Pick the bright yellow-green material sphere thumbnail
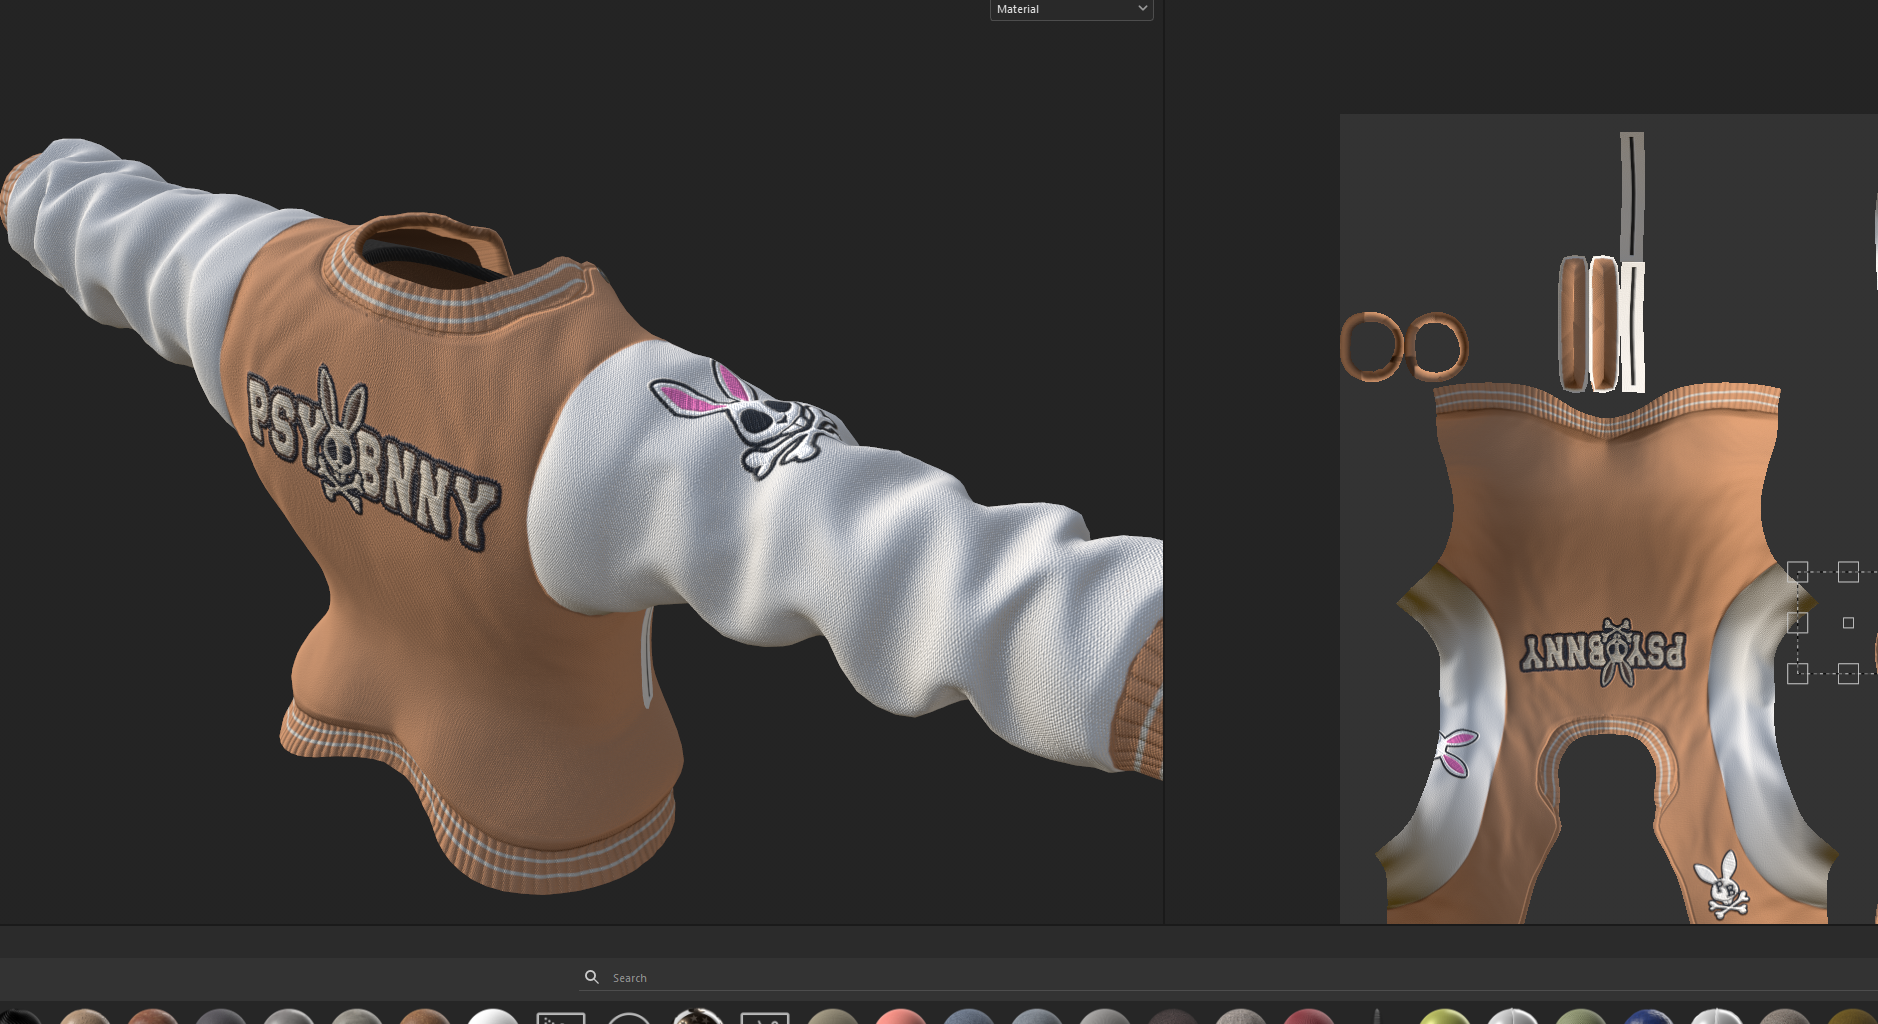This screenshot has height=1024, width=1878. (x=1444, y=1017)
